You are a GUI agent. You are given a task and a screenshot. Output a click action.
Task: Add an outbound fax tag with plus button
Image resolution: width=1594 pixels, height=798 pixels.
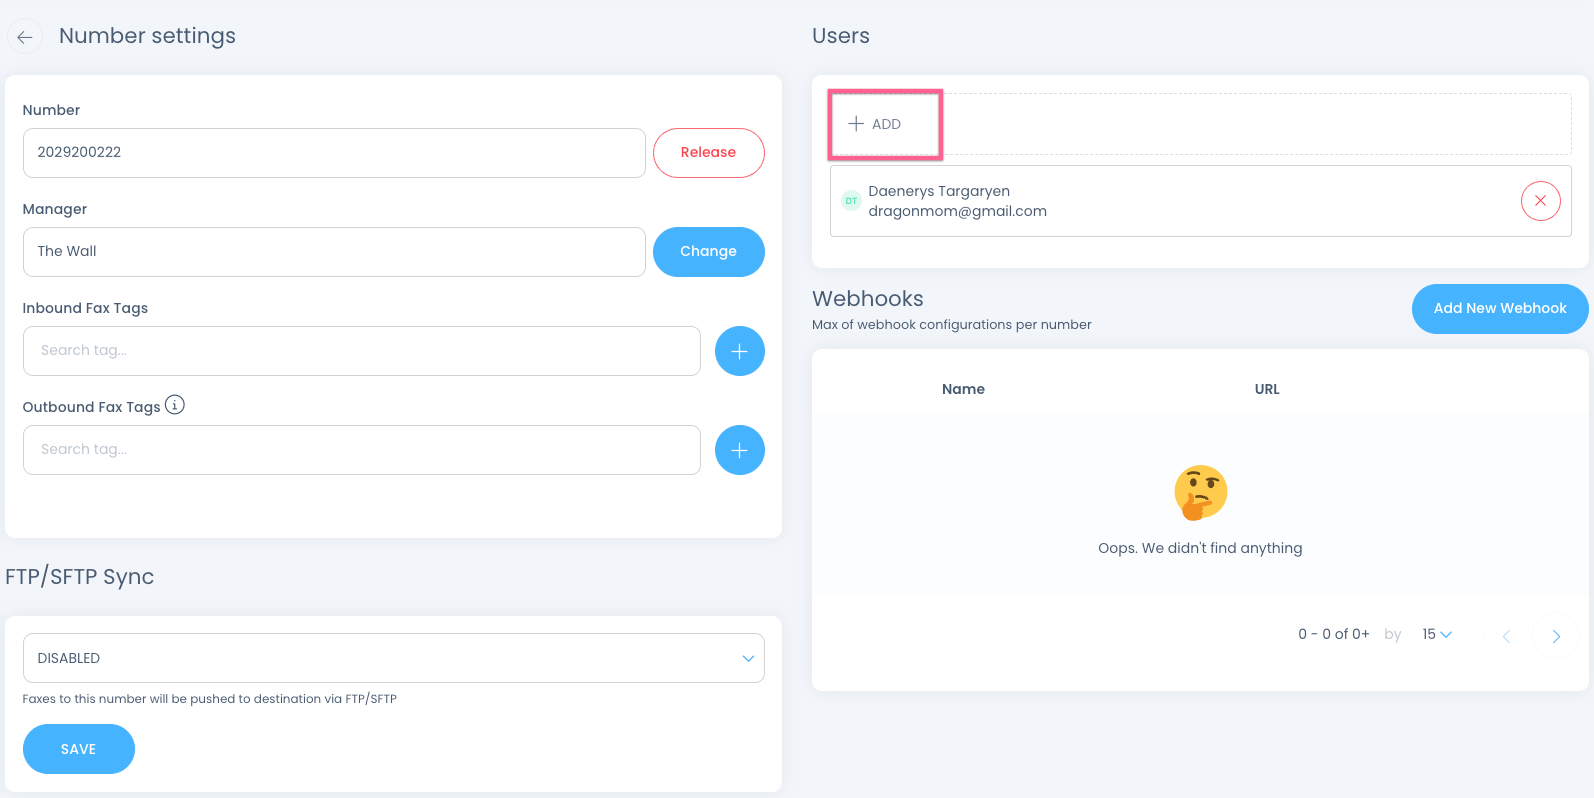coord(739,450)
